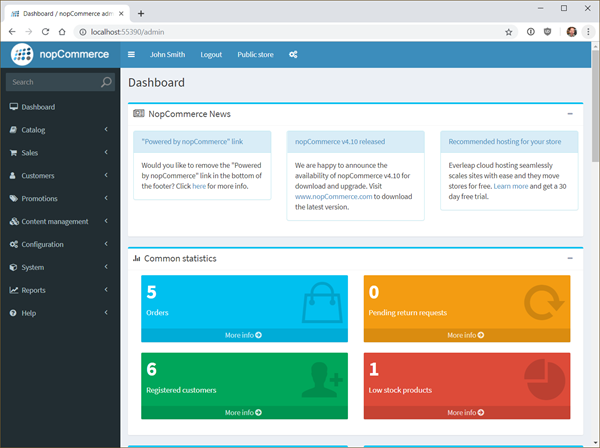This screenshot has height=448, width=600.
Task: Click the nopCommerce logo
Action: pos(60,54)
